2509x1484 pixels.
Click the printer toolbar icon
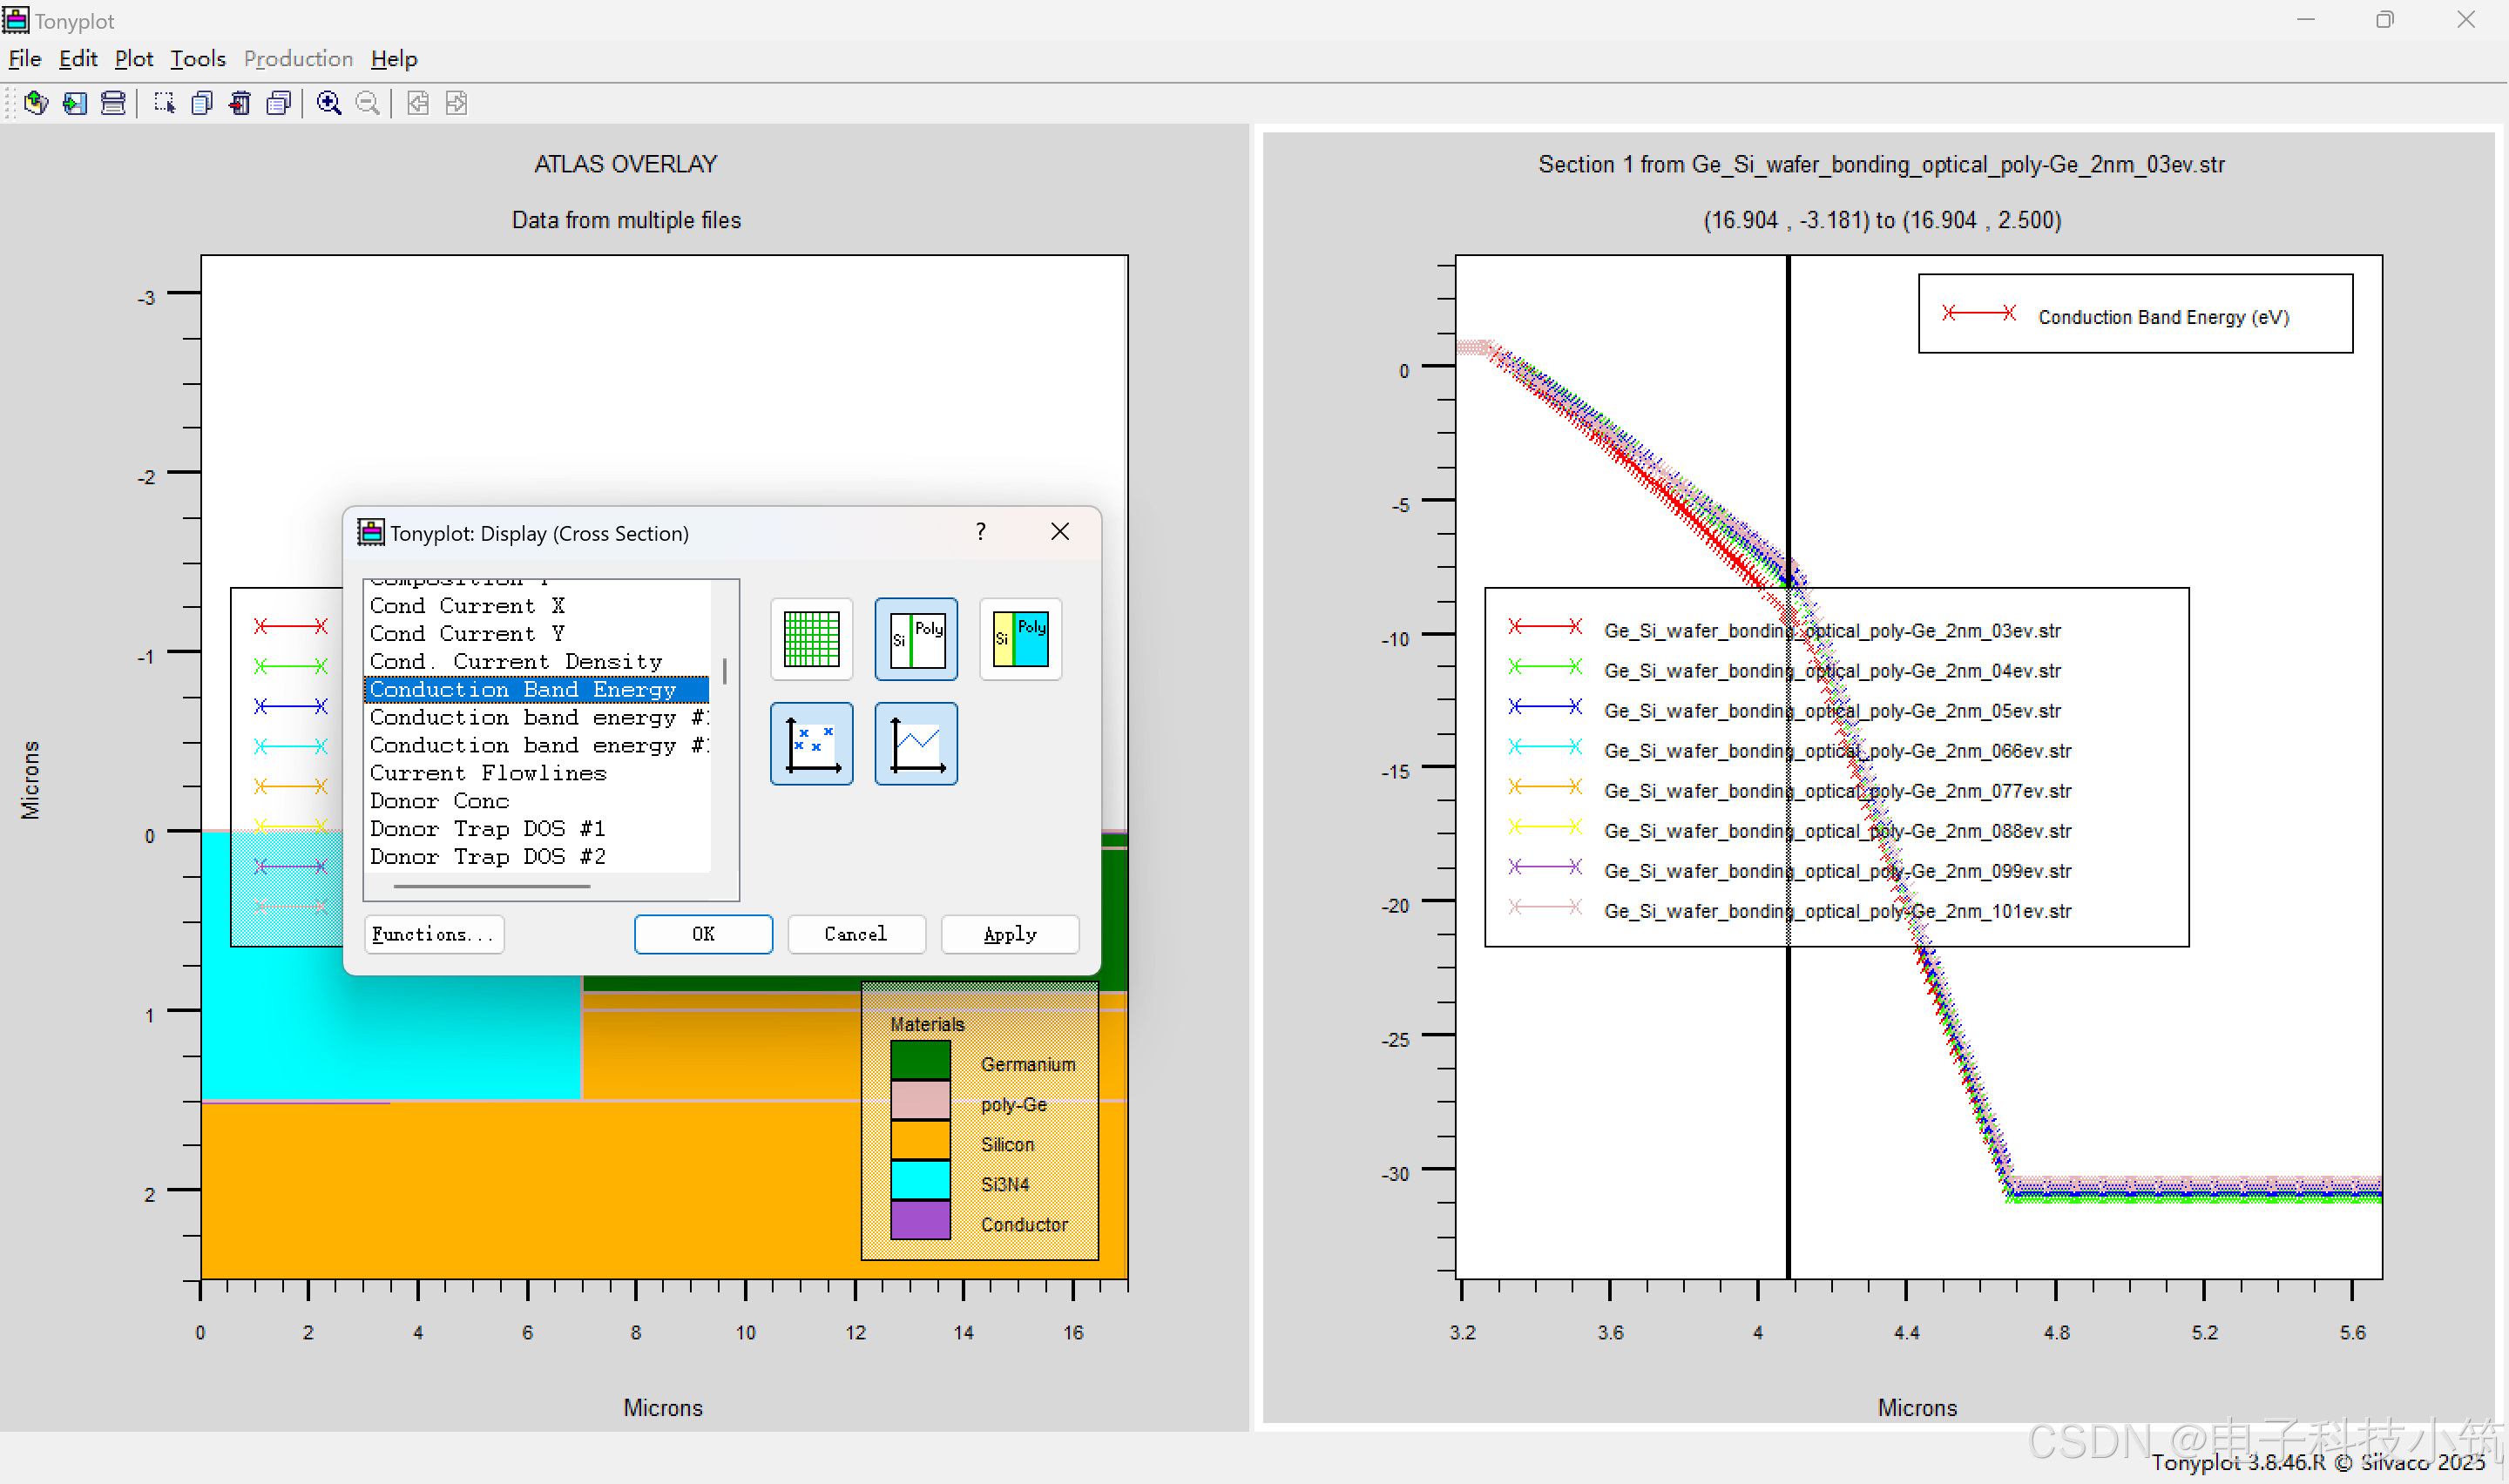[113, 103]
